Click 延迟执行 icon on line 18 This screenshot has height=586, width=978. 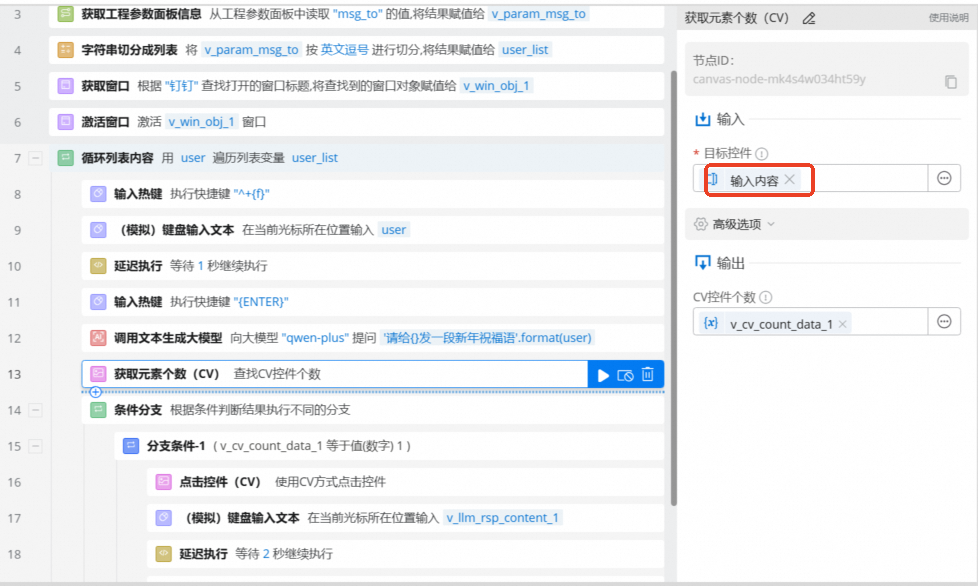[163, 554]
